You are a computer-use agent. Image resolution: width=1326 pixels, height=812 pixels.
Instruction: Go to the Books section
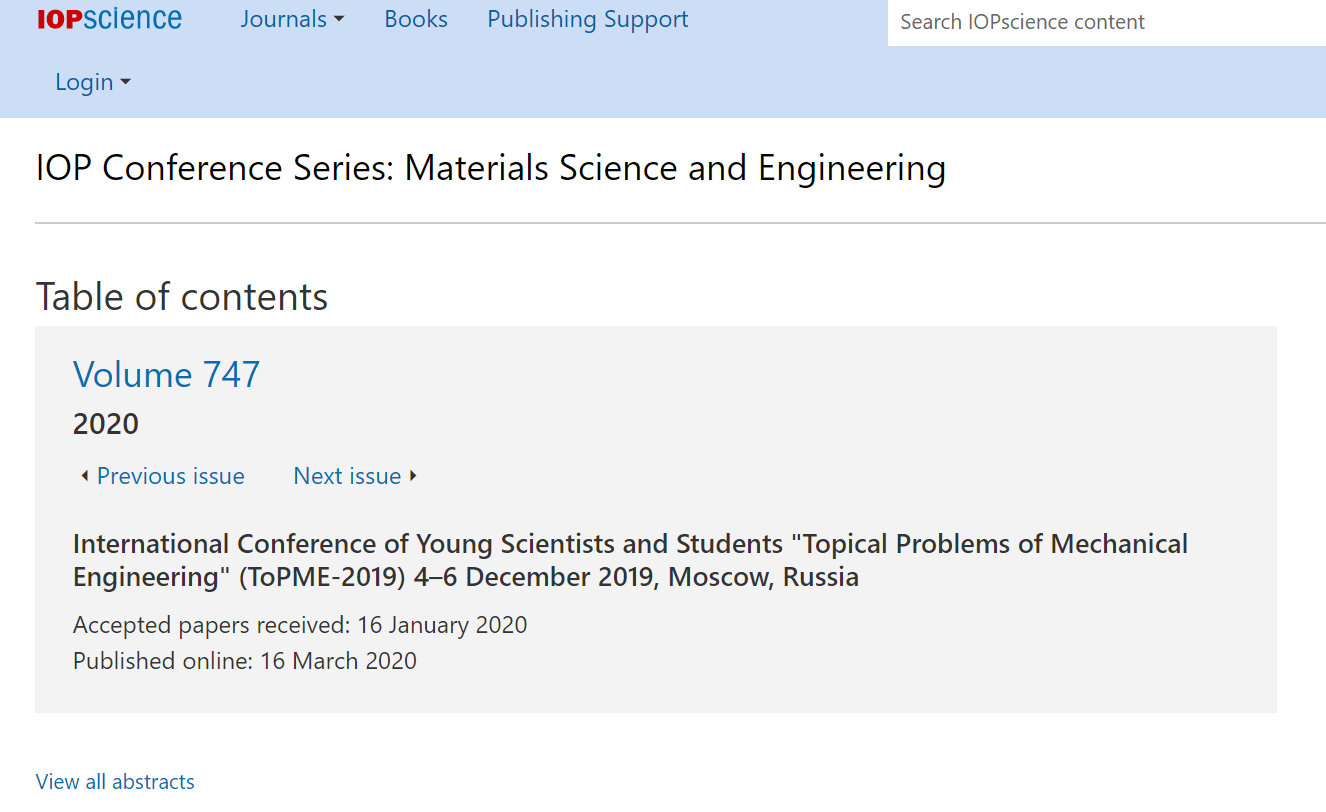[x=416, y=19]
